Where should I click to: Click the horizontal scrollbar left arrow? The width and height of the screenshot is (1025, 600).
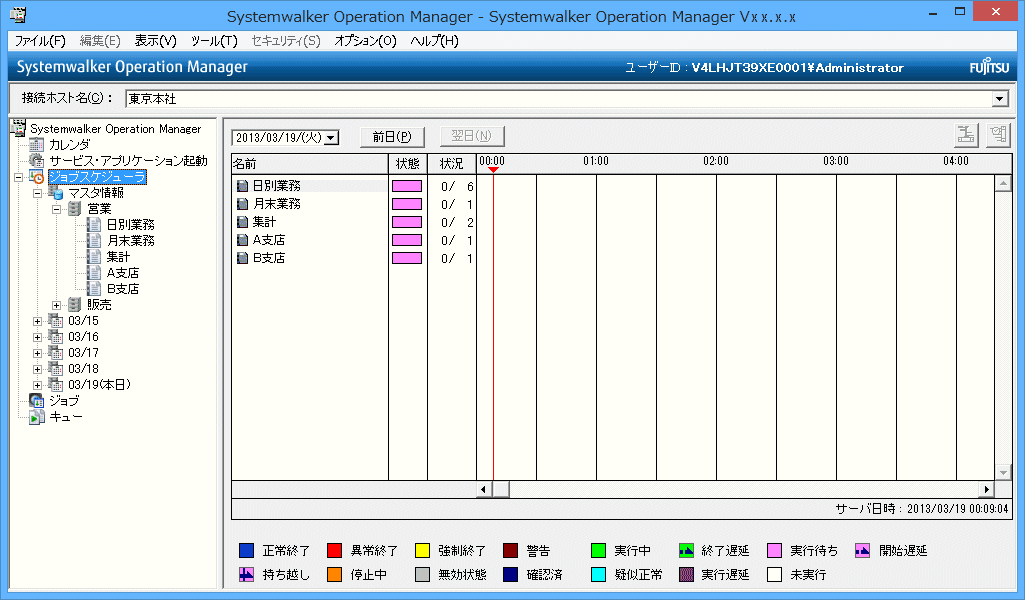tap(484, 489)
